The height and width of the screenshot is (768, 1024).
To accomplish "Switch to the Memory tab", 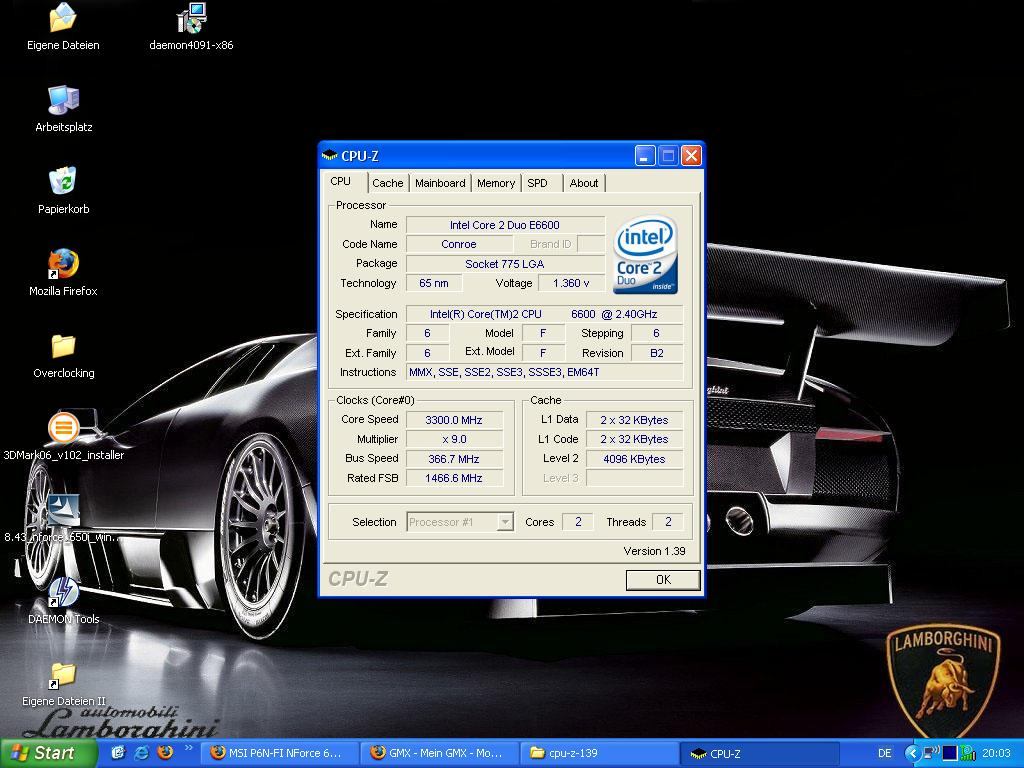I will pos(496,183).
